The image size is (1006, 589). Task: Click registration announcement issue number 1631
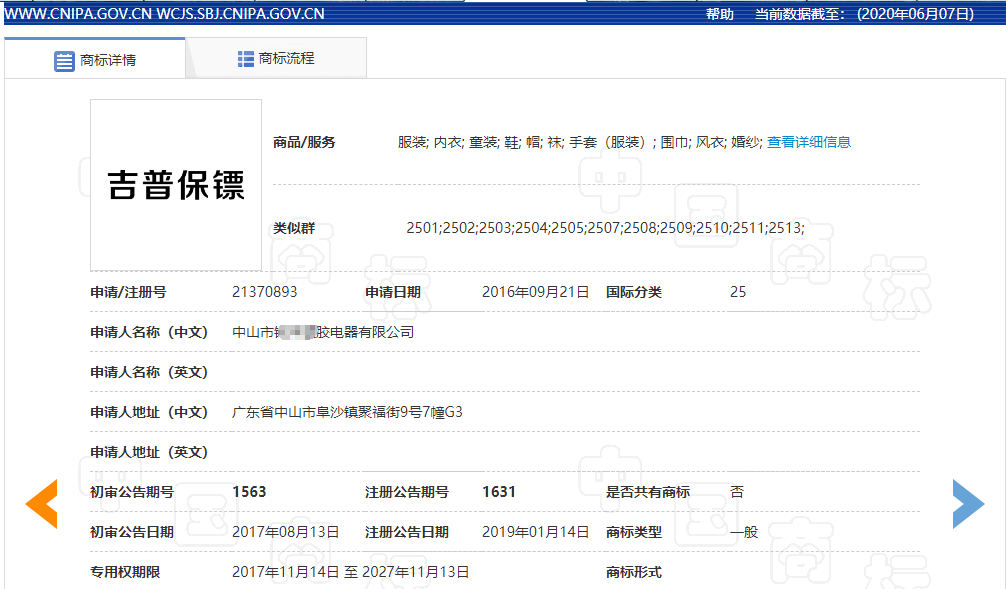tap(499, 492)
